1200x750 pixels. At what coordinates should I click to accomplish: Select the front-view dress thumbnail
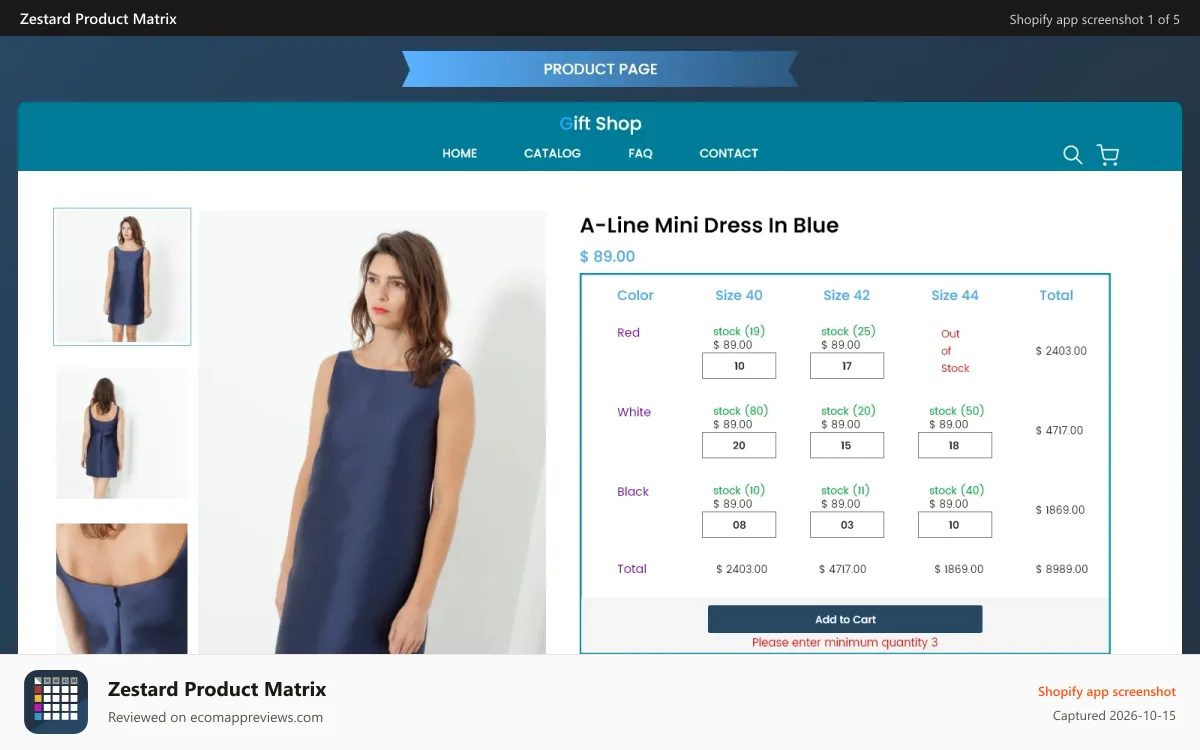click(122, 277)
